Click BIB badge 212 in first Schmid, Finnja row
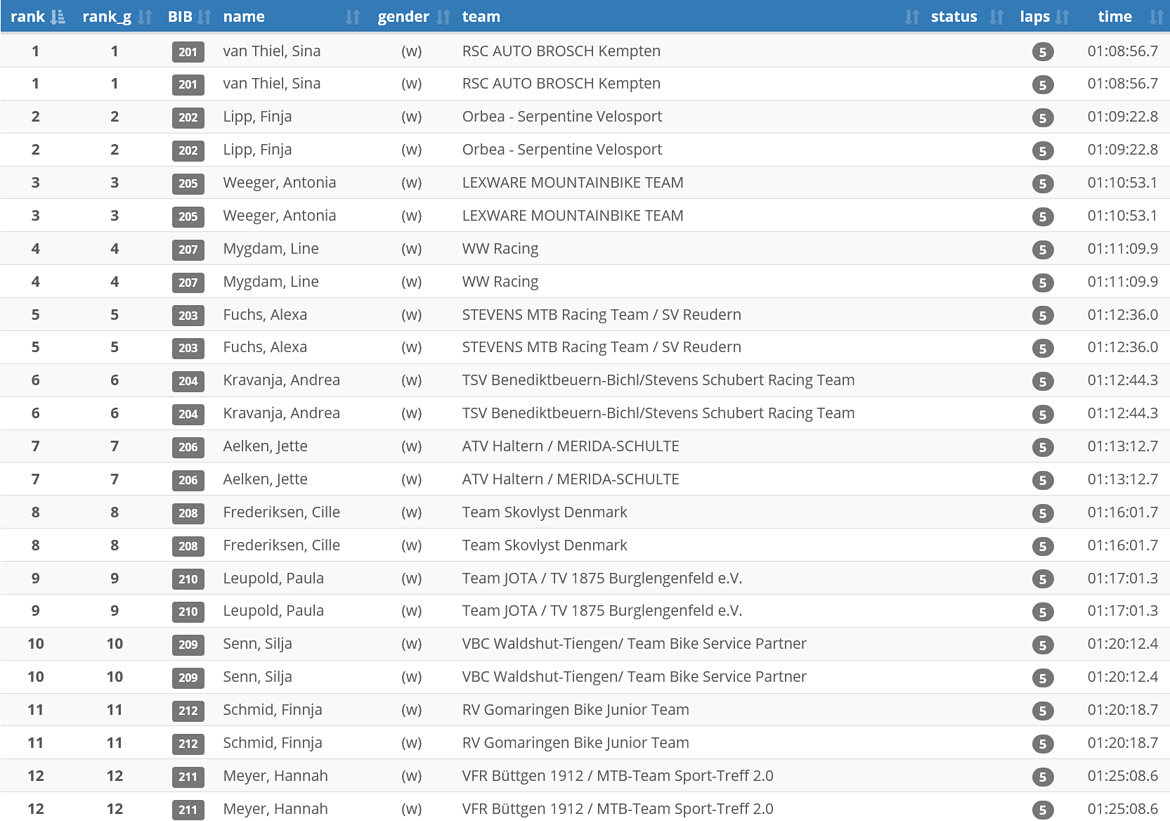Screen dimensions: 1170x821 [x=188, y=711]
